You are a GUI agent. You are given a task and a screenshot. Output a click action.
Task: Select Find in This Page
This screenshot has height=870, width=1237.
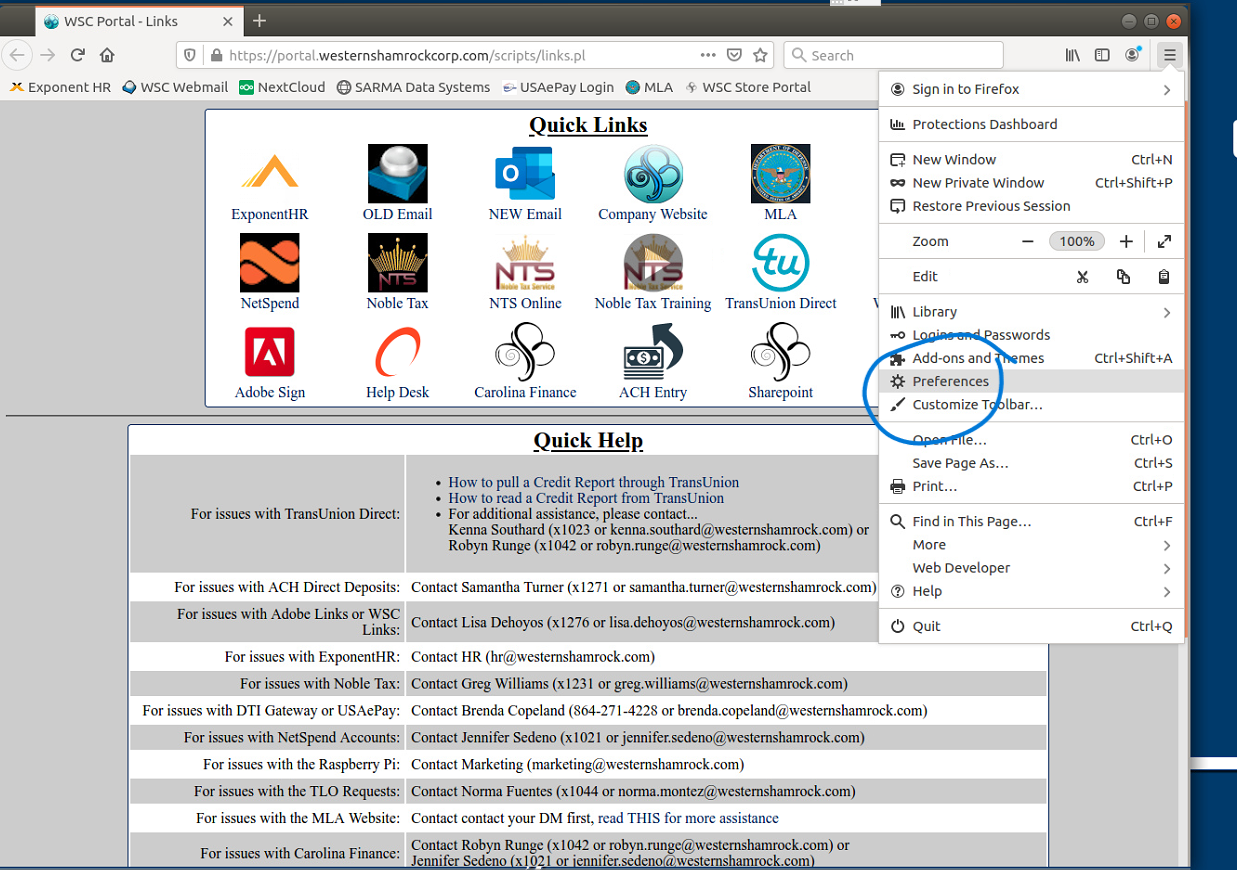[x=1031, y=521]
